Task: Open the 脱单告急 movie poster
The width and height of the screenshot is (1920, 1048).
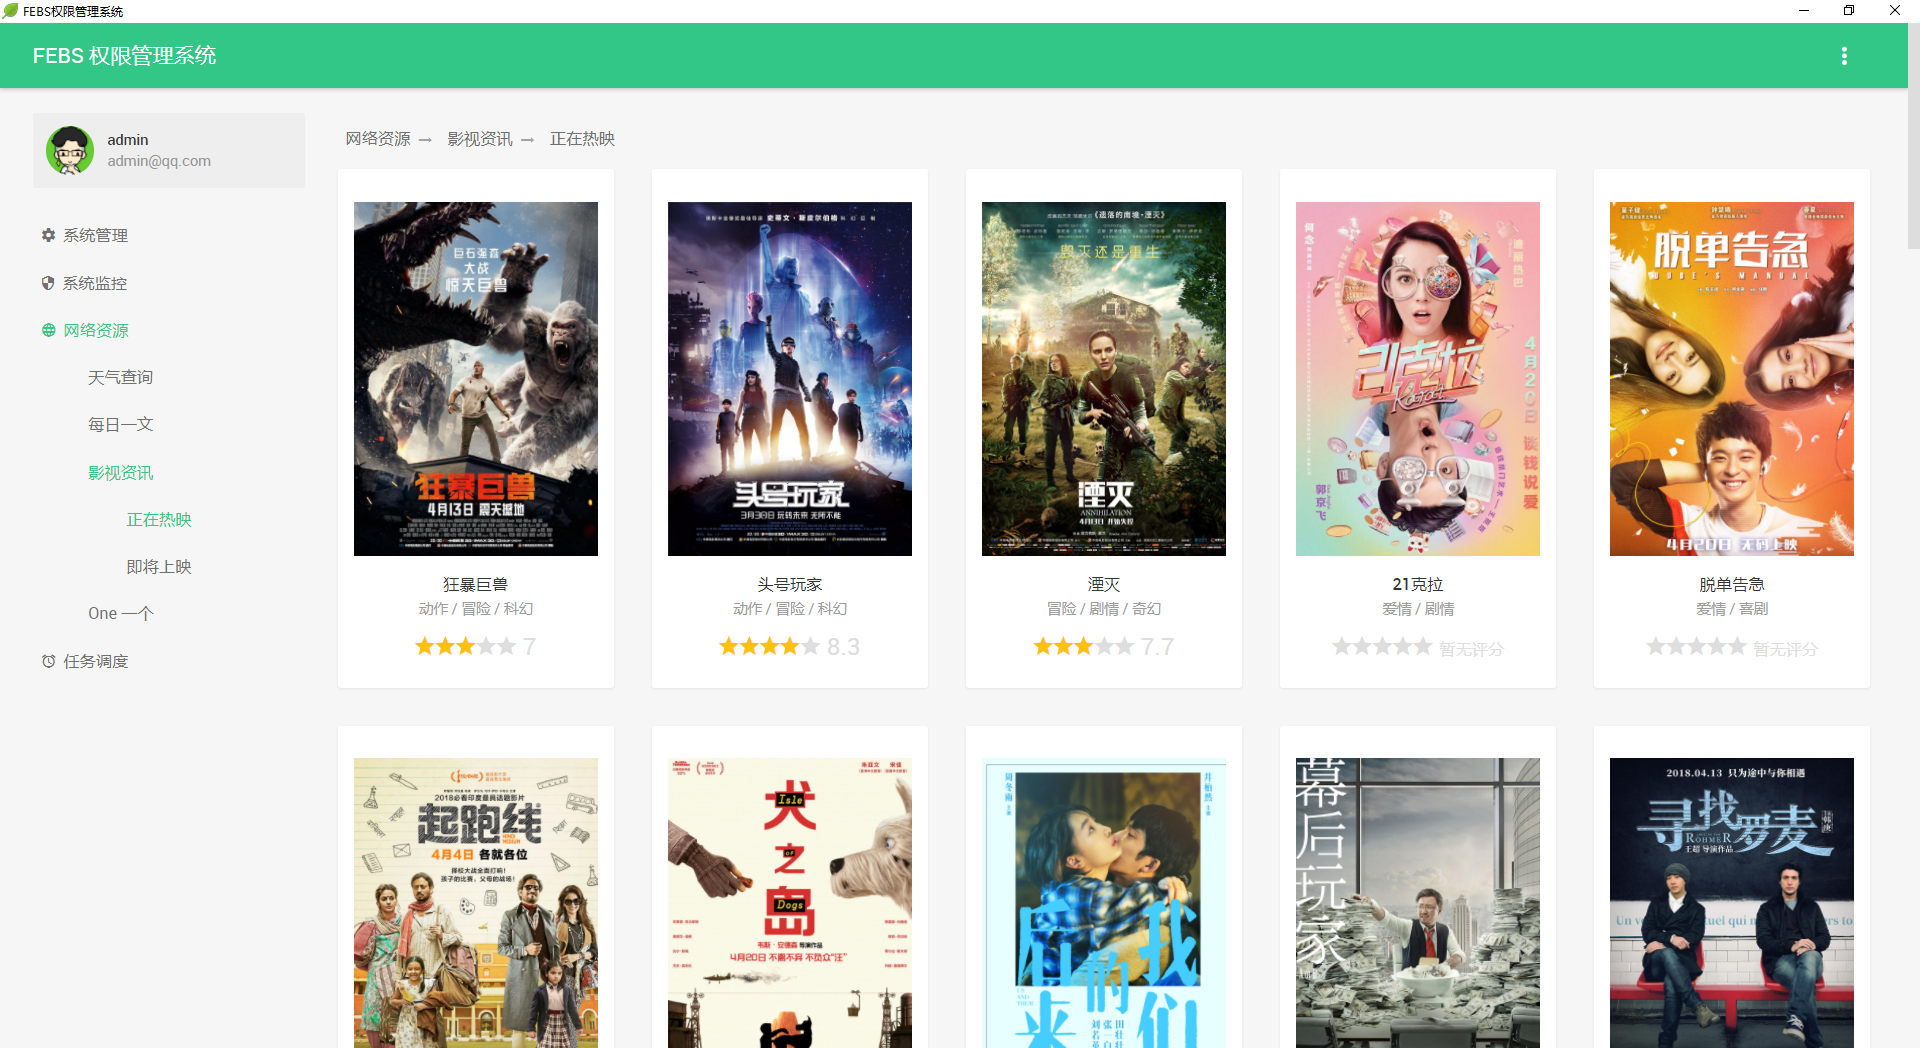Action: point(1732,379)
